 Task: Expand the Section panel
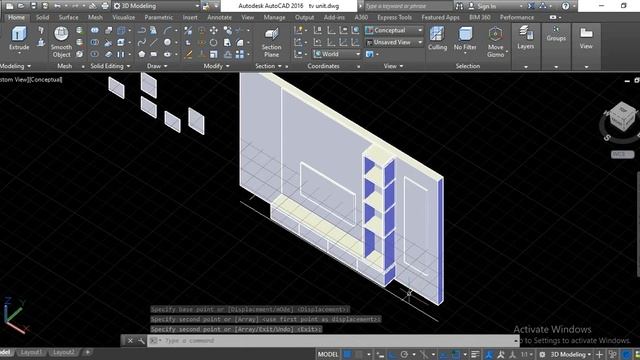click(268, 66)
